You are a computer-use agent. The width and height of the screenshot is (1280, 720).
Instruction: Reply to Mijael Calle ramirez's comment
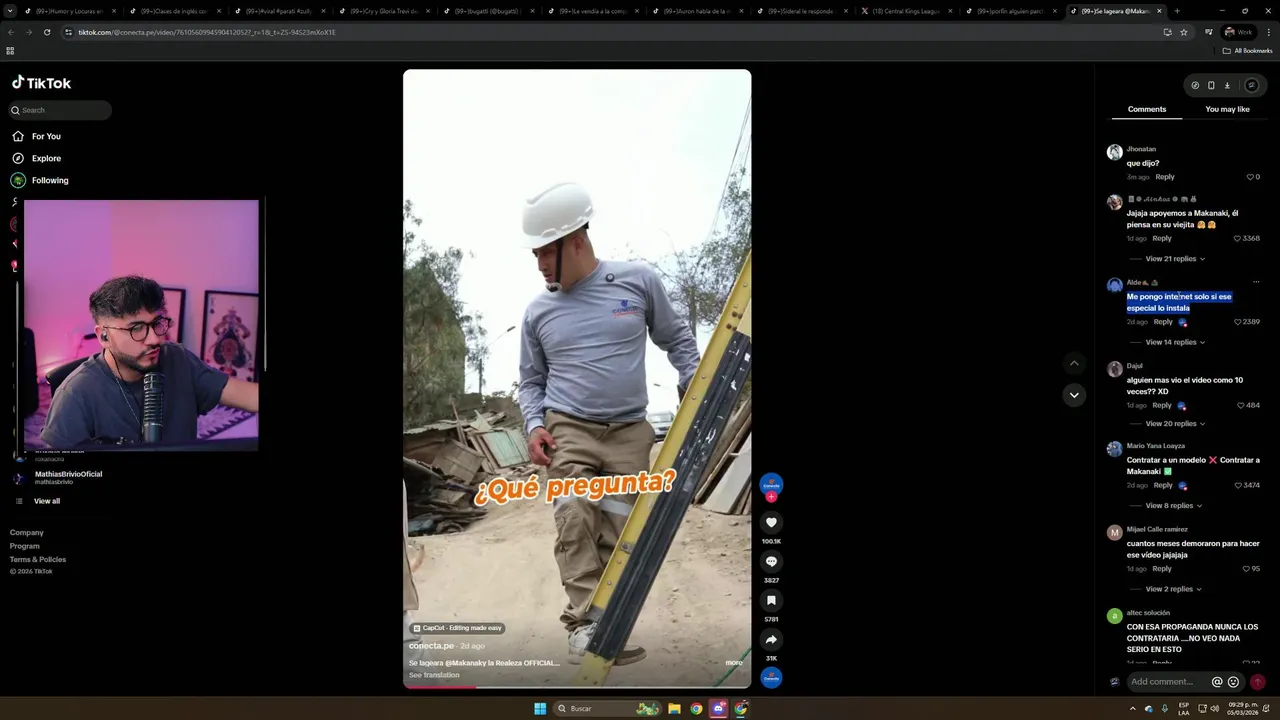point(1162,568)
